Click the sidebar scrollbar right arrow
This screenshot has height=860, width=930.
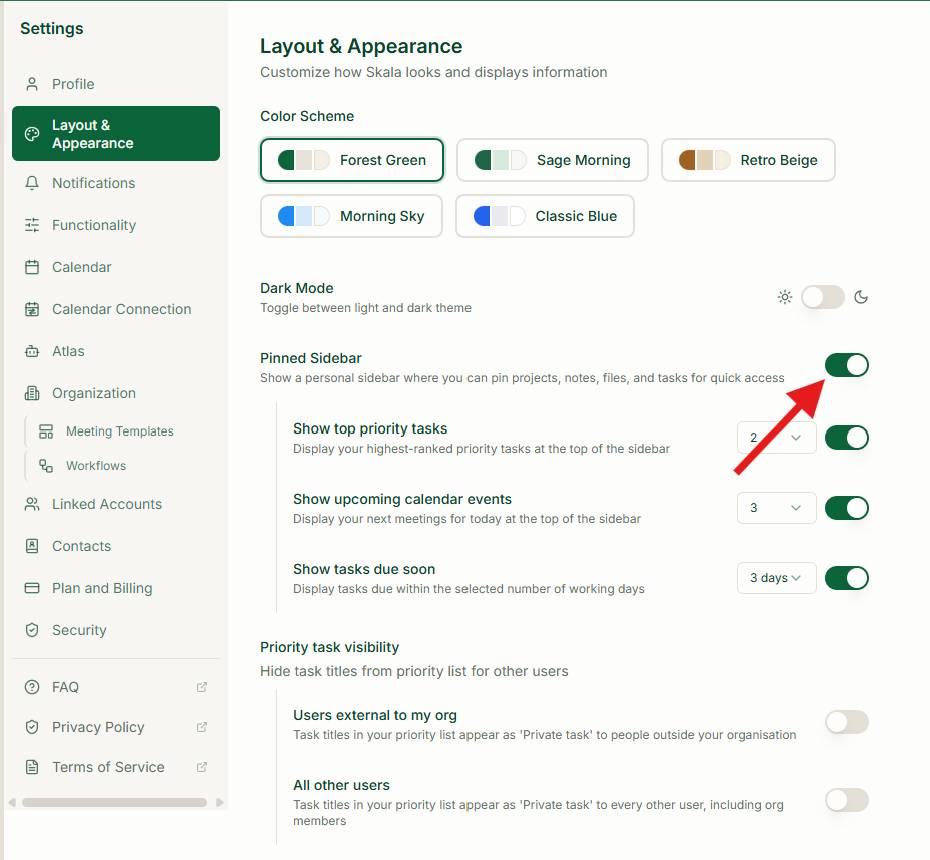220,802
